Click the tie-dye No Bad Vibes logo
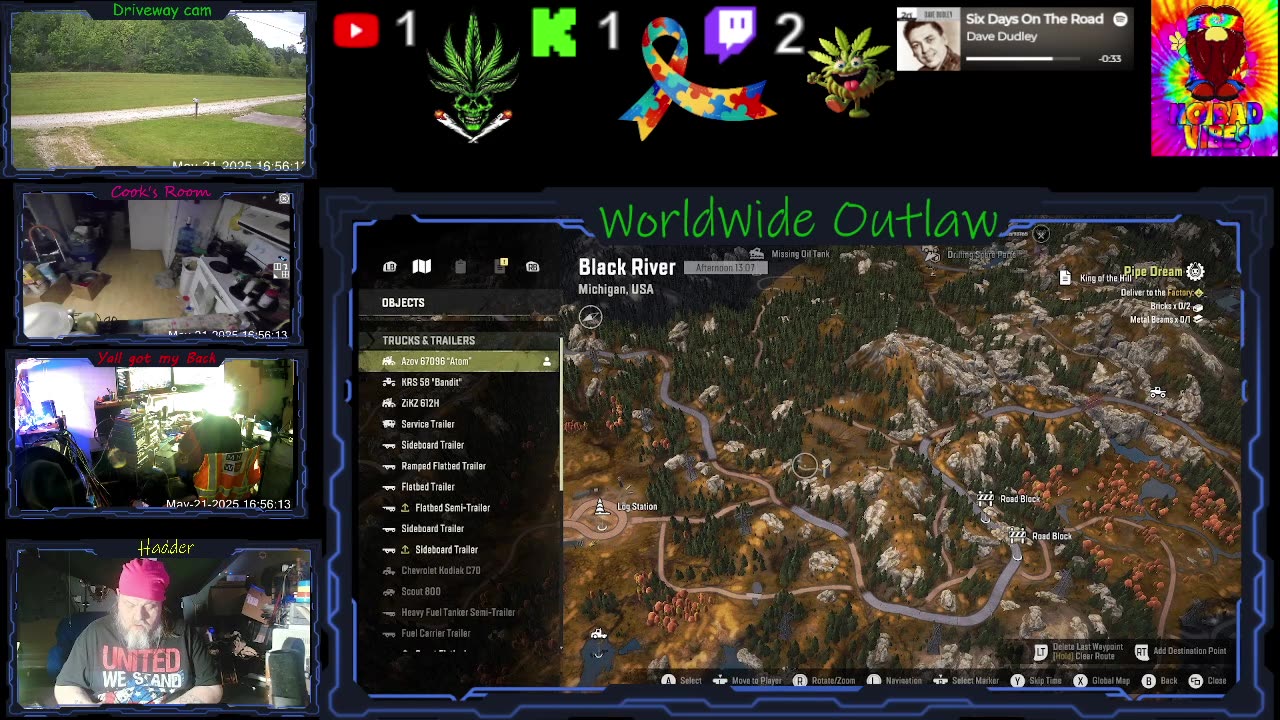This screenshot has height=720, width=1280. pos(1214,78)
